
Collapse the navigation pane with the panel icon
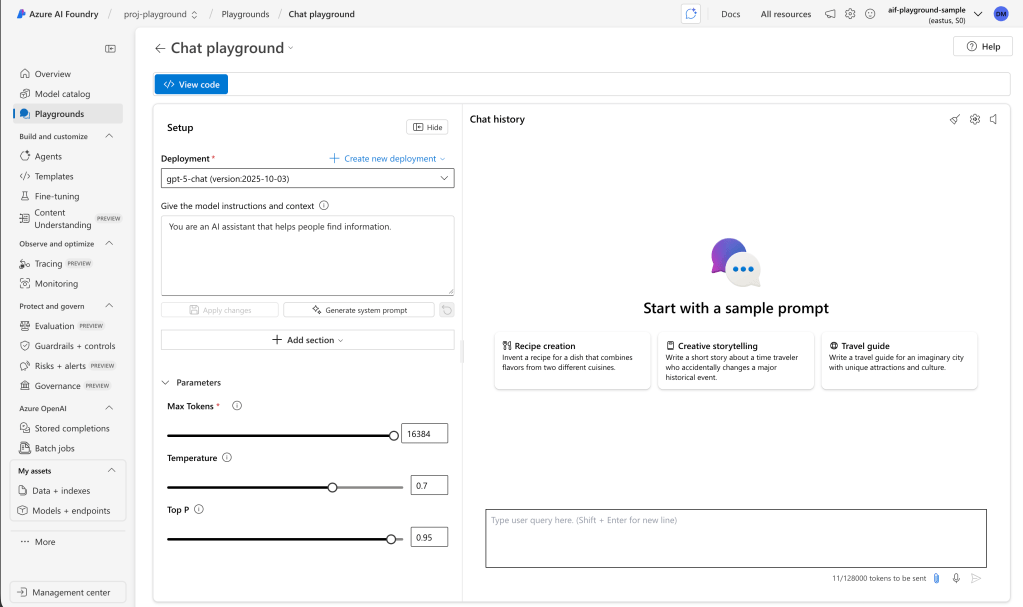111,48
